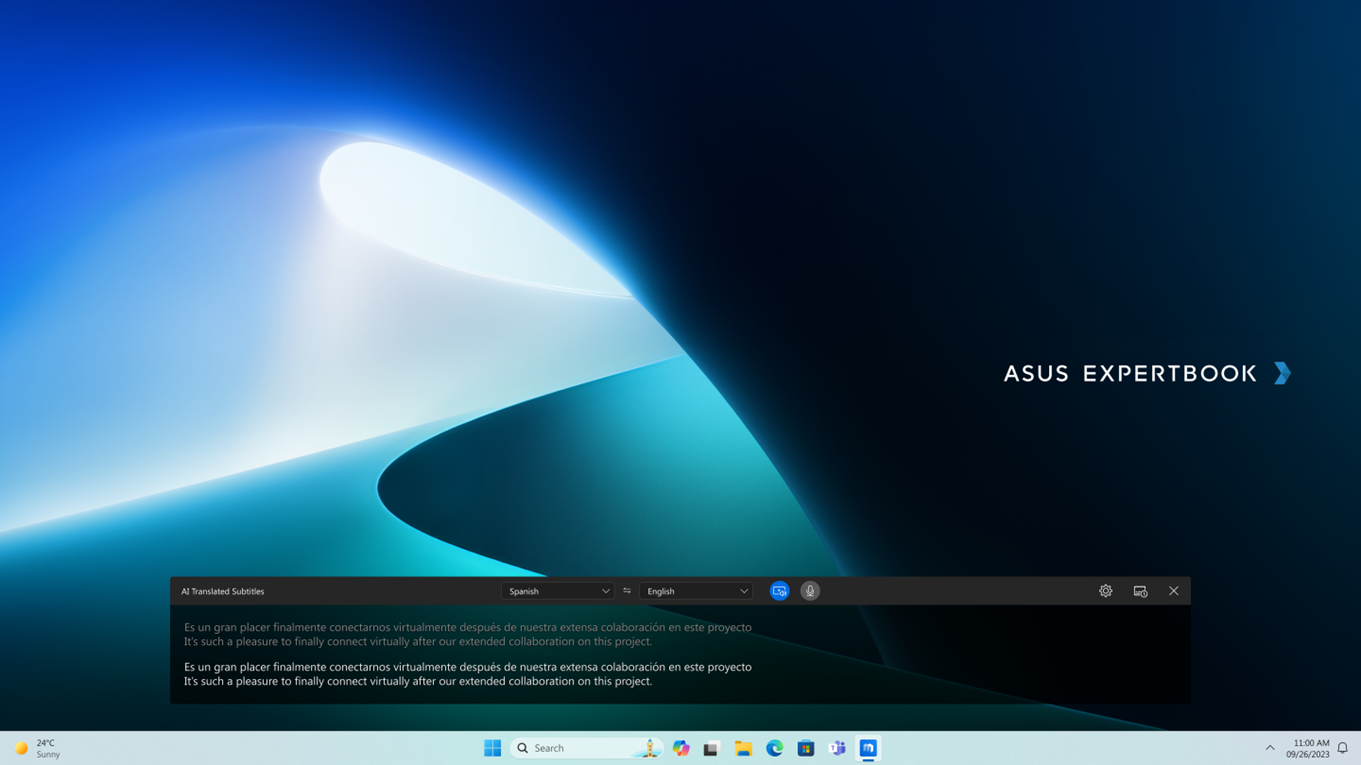Viewport: 1361px width, 765px height.
Task: Show hidden icons in system tray
Action: click(1270, 748)
